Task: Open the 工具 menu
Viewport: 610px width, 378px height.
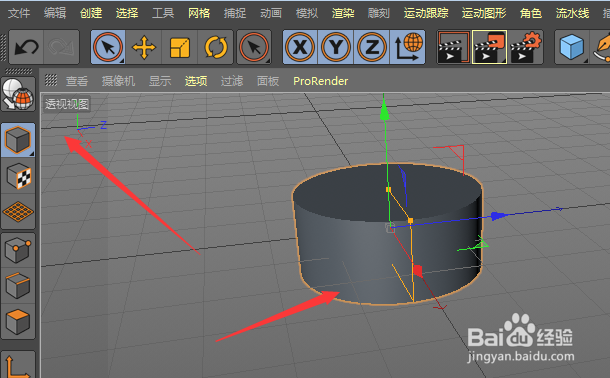Action: pos(163,13)
